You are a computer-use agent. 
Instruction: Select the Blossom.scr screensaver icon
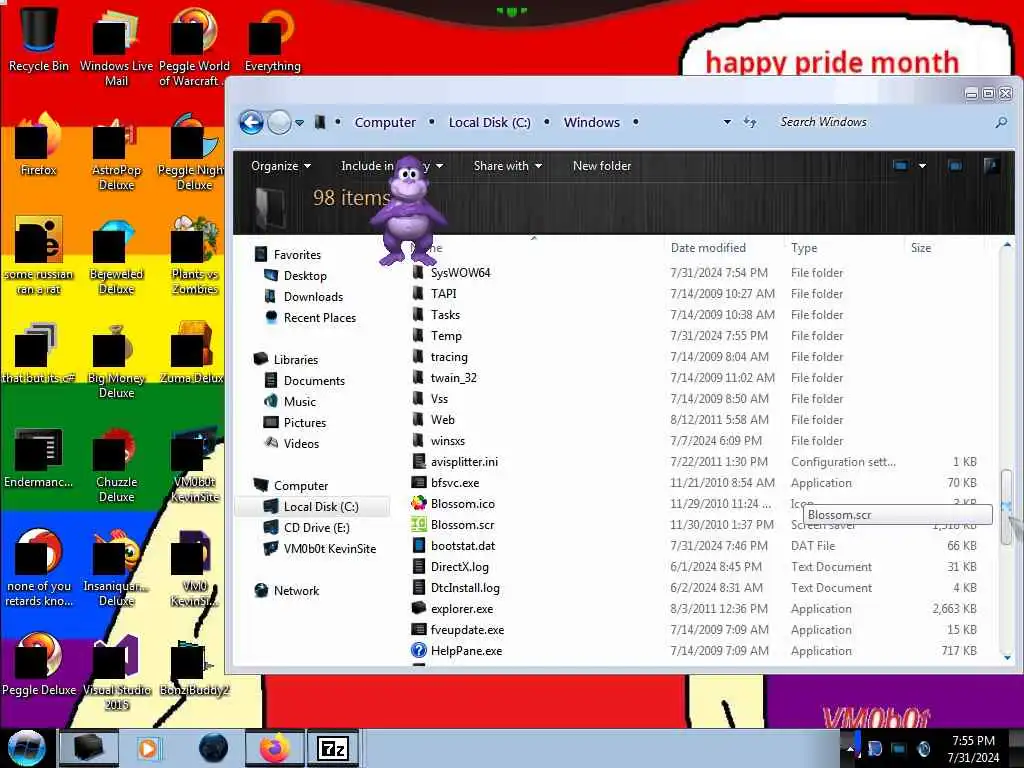(419, 524)
